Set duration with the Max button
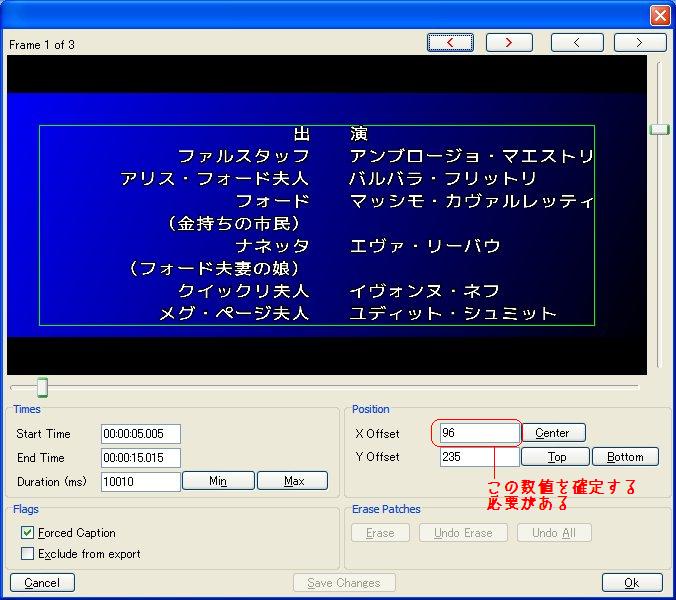Screen dimensions: 676x600 click(x=293, y=481)
